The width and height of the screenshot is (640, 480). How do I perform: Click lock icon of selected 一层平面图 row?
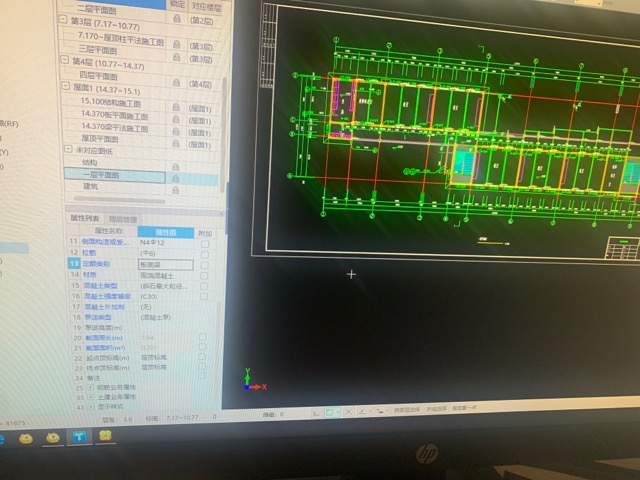pos(176,179)
